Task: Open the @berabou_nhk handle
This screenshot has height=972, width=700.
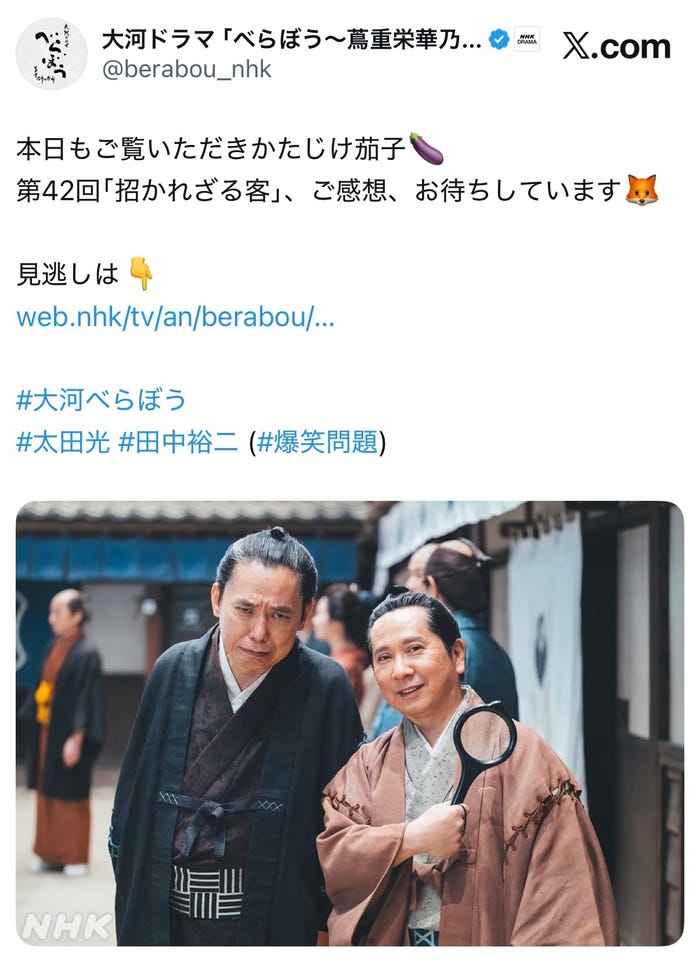Action: pyautogui.click(x=187, y=69)
